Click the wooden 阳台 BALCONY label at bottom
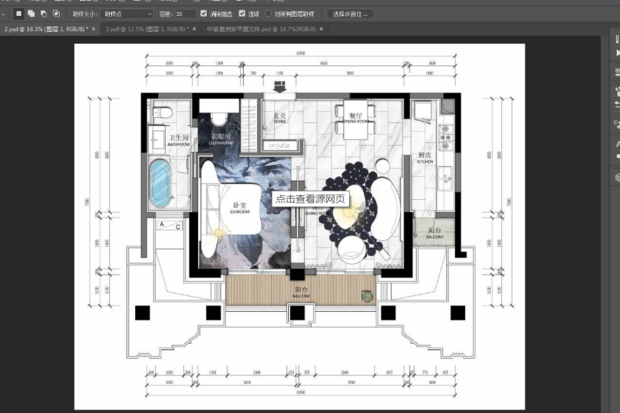 coord(301,292)
